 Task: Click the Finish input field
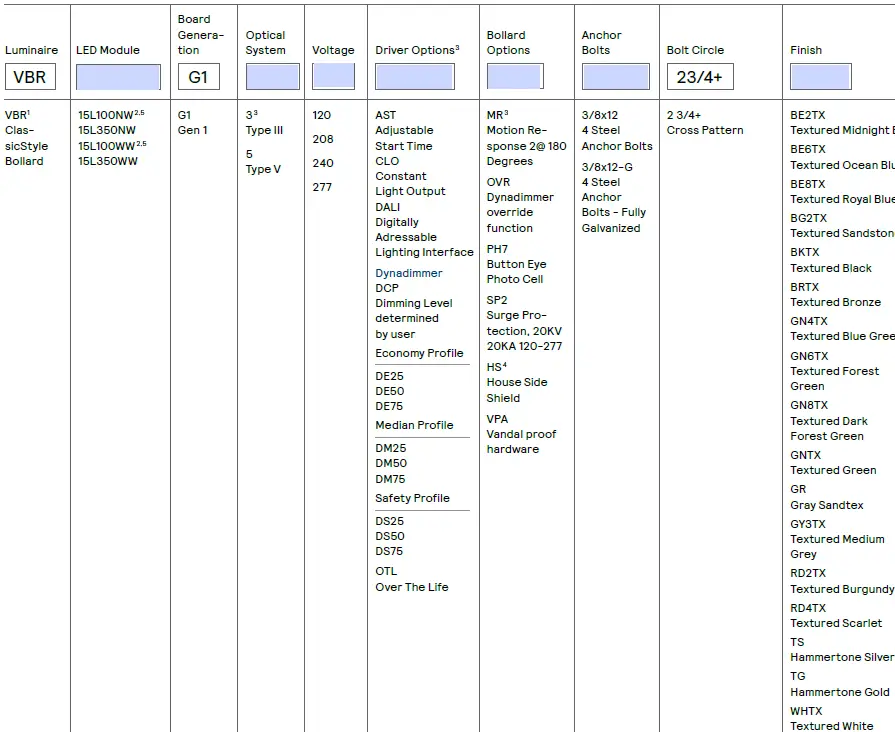(821, 77)
